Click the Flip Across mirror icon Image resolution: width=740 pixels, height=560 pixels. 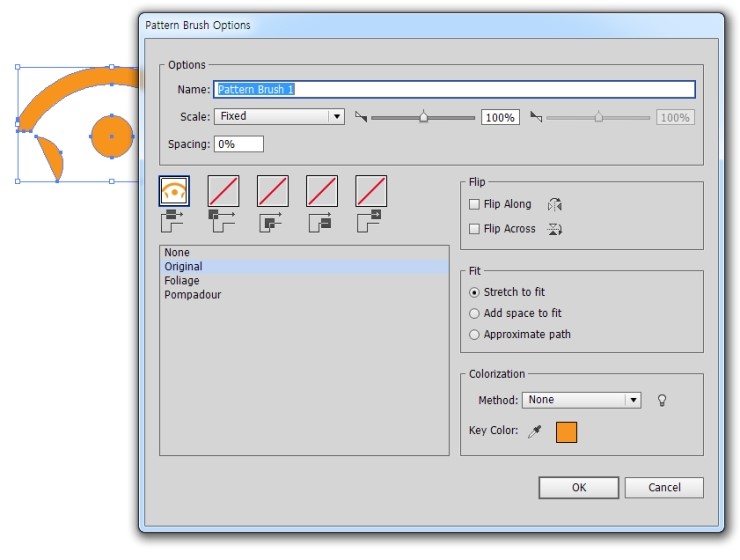tap(555, 229)
